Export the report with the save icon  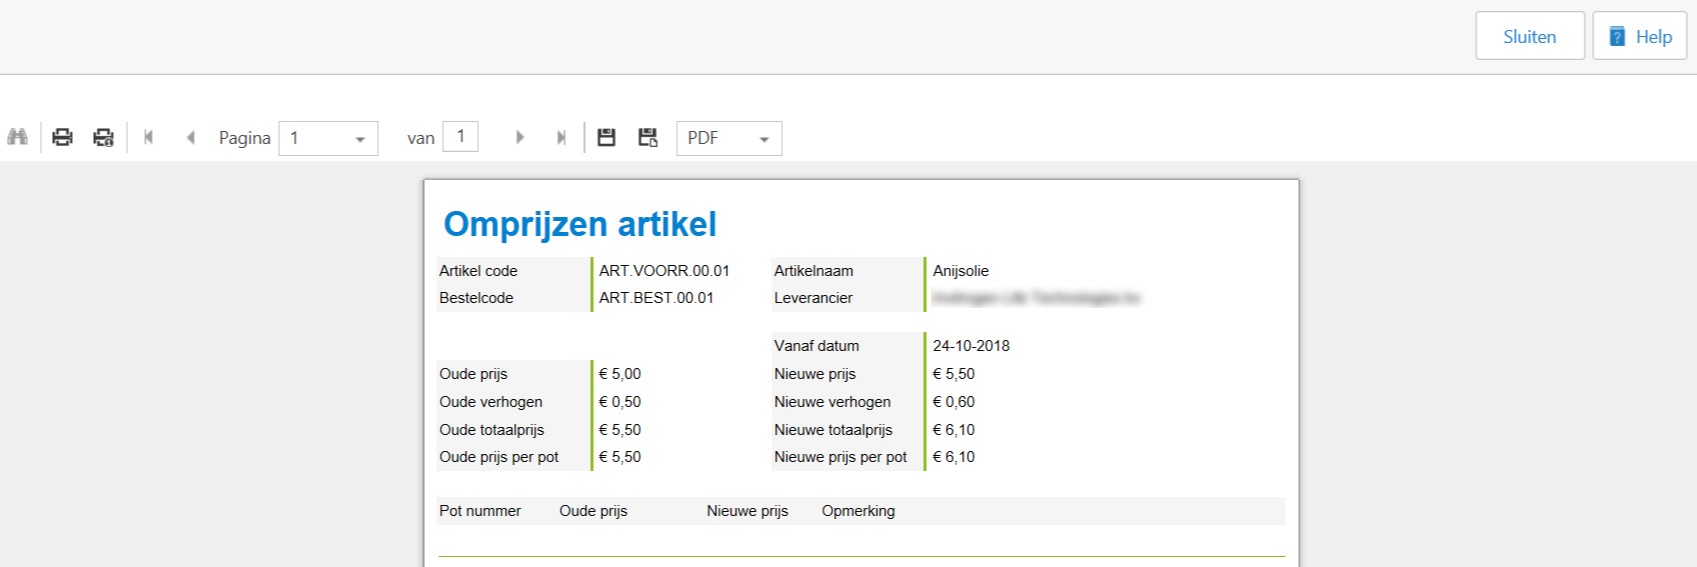[x=606, y=137]
